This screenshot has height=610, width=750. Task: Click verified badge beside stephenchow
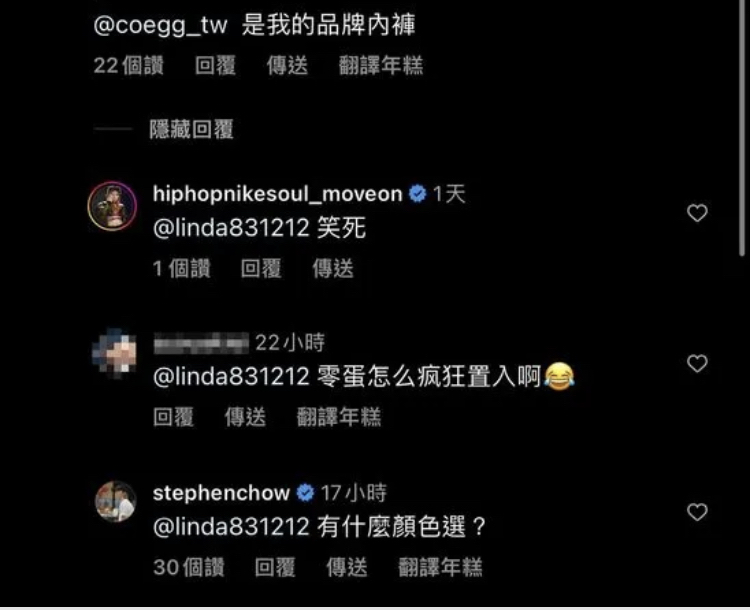click(305, 493)
